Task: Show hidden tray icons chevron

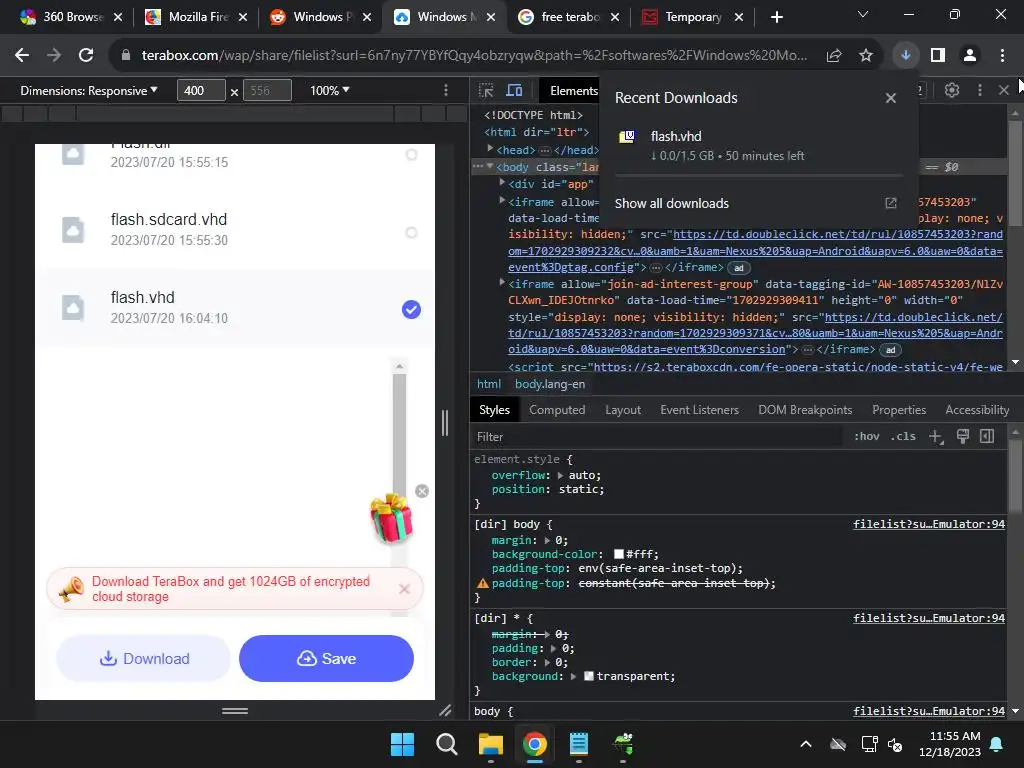Action: 806,744
